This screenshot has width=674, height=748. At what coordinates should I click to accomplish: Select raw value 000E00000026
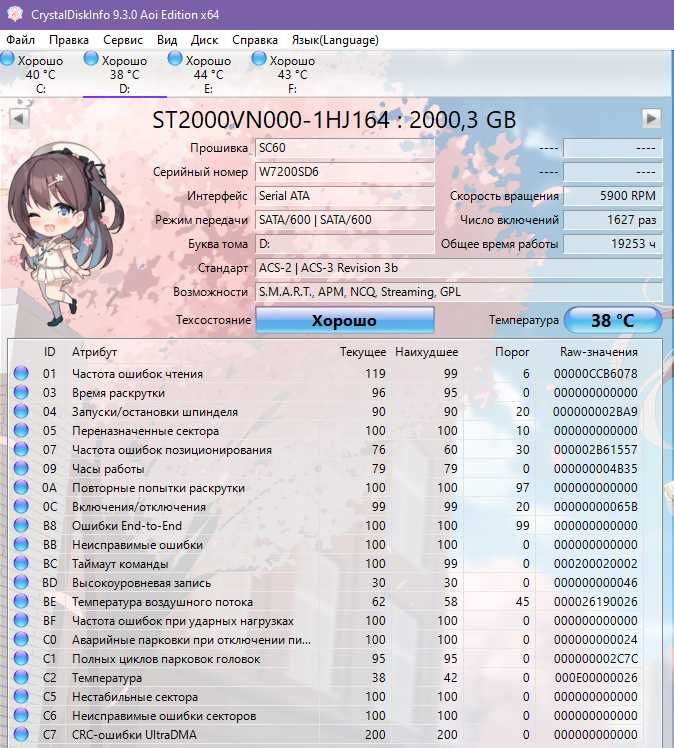click(x=595, y=677)
